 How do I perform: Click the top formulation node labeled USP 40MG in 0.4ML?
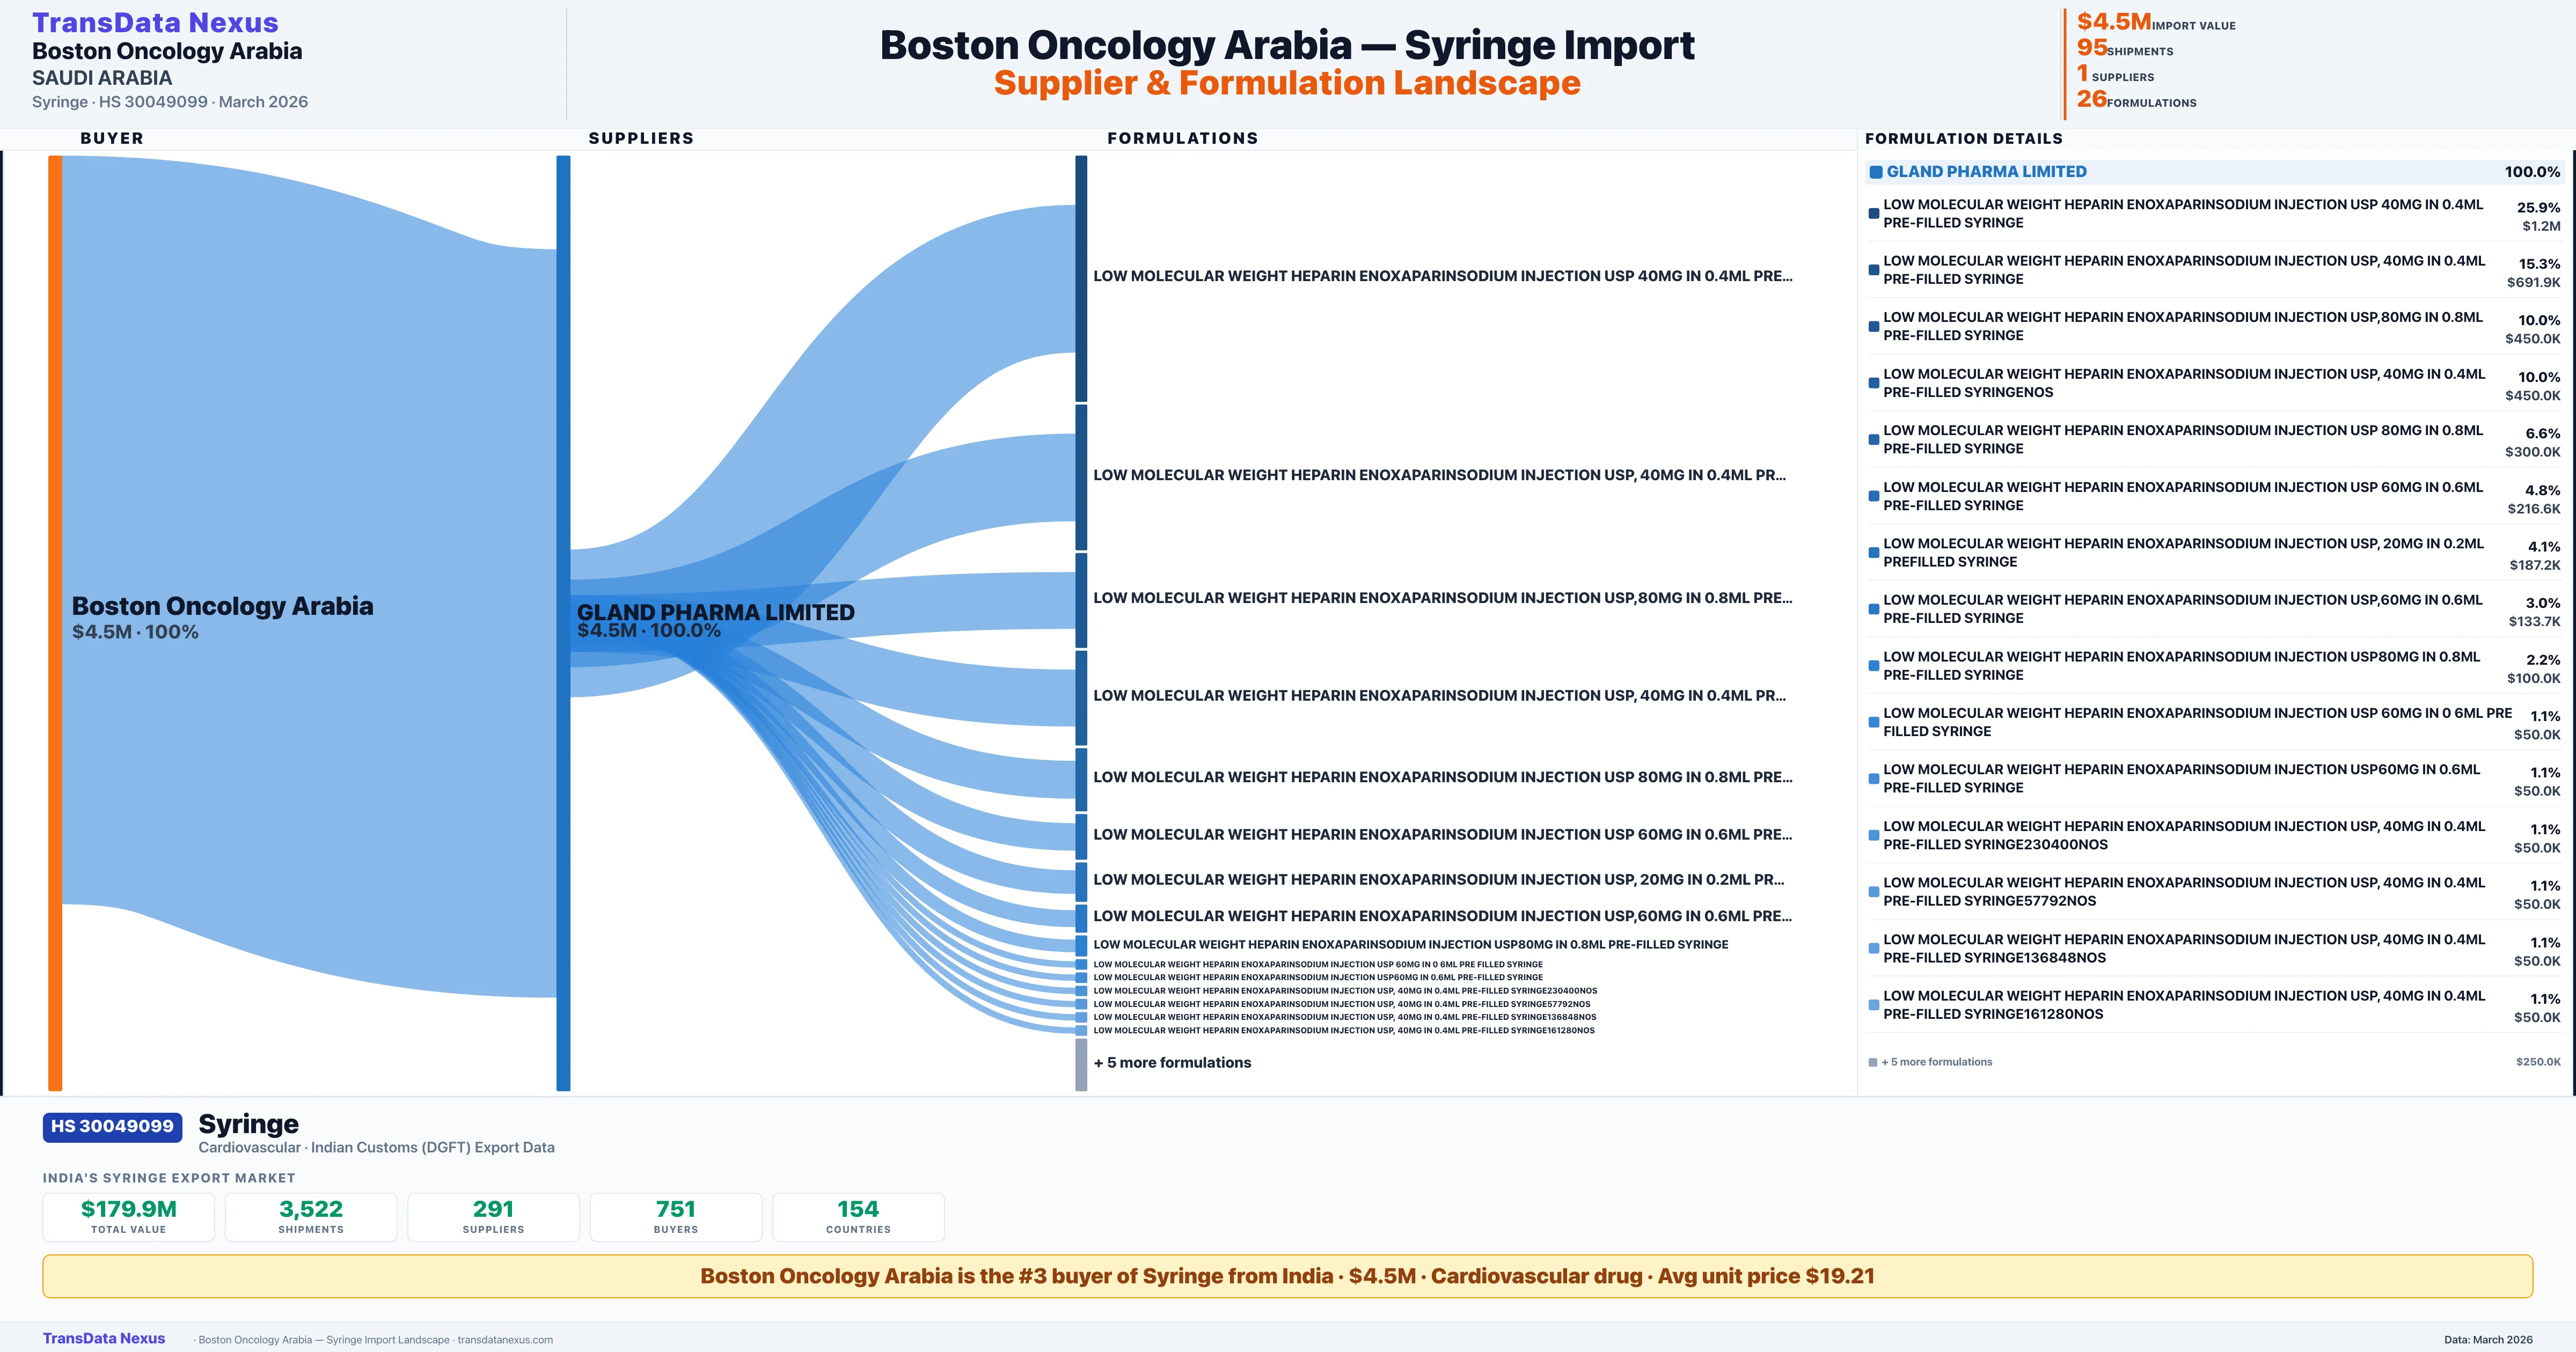coord(1081,278)
